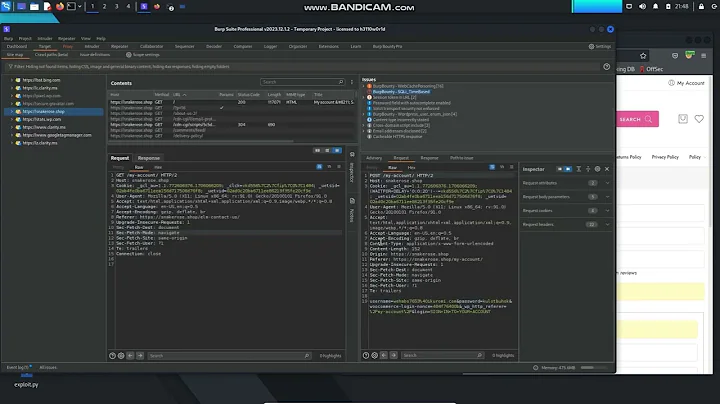Click Inspector expand-all sections icon
The image size is (720, 404).
(579, 169)
